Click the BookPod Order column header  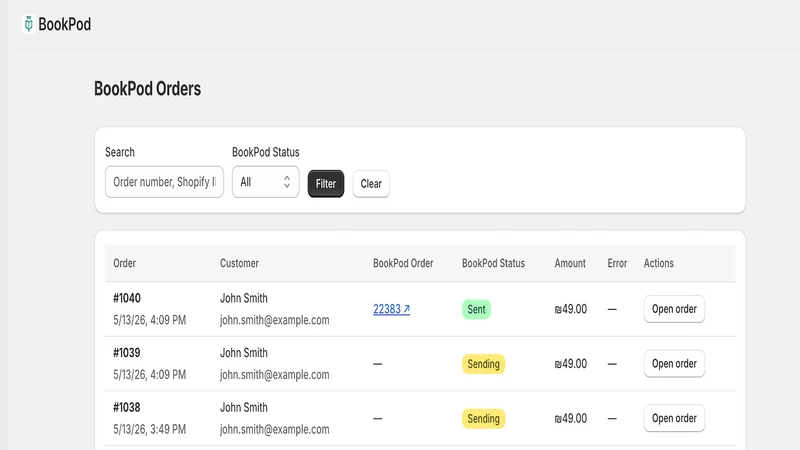(403, 263)
